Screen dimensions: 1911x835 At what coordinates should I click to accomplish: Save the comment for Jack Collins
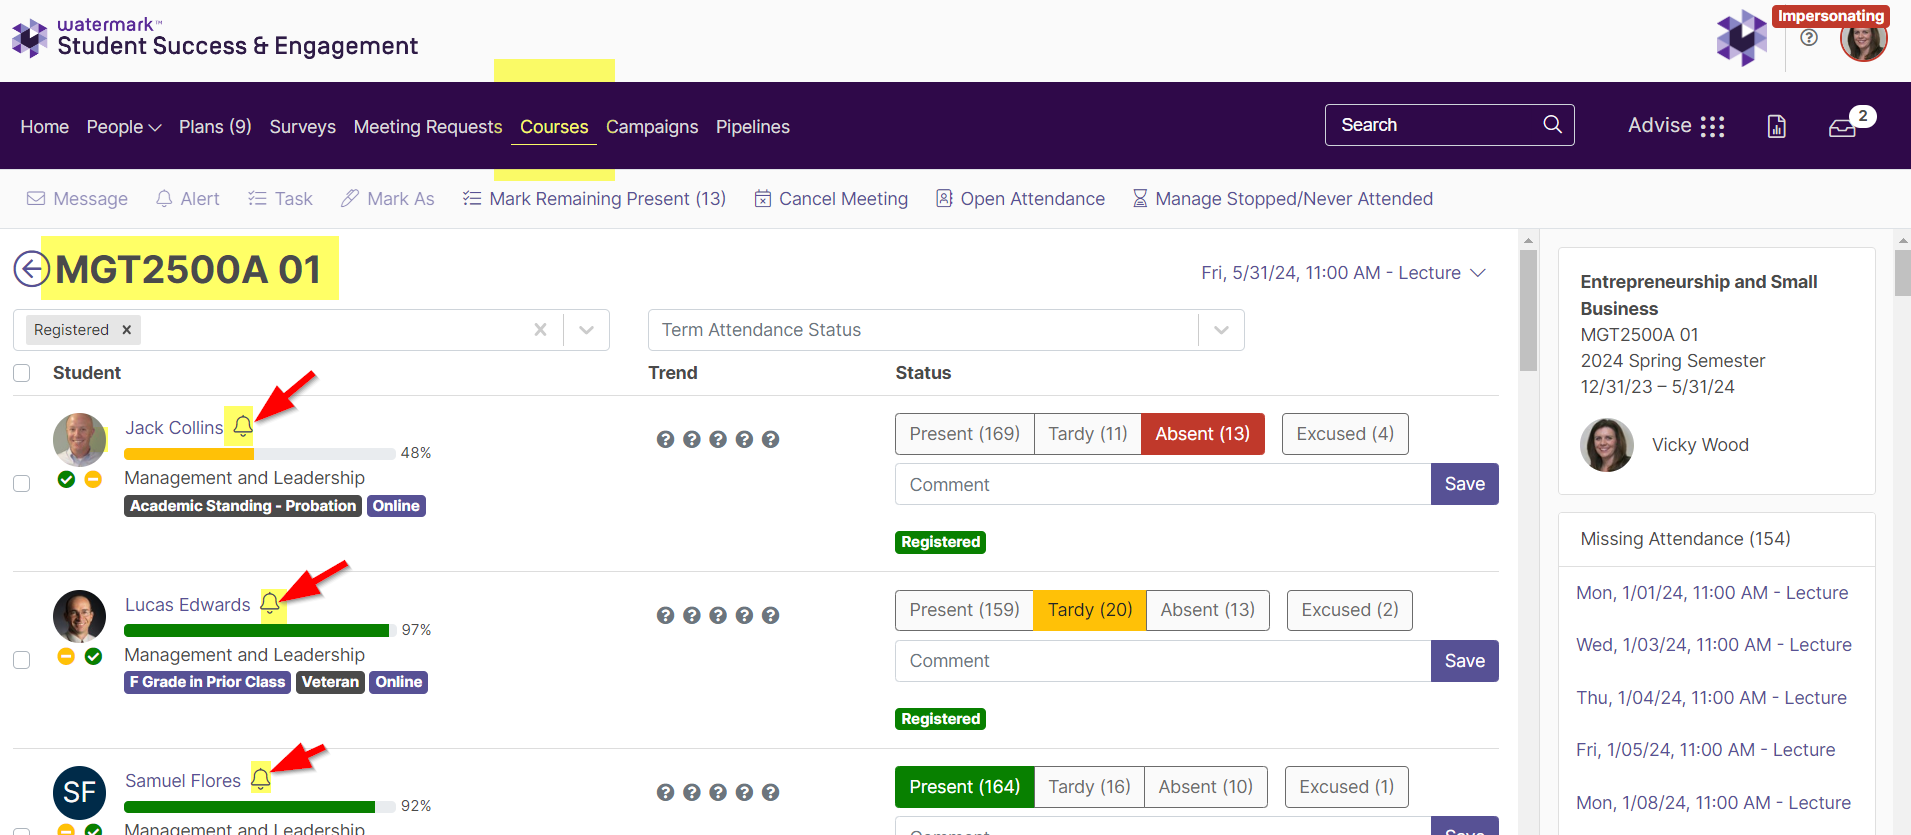(1464, 484)
